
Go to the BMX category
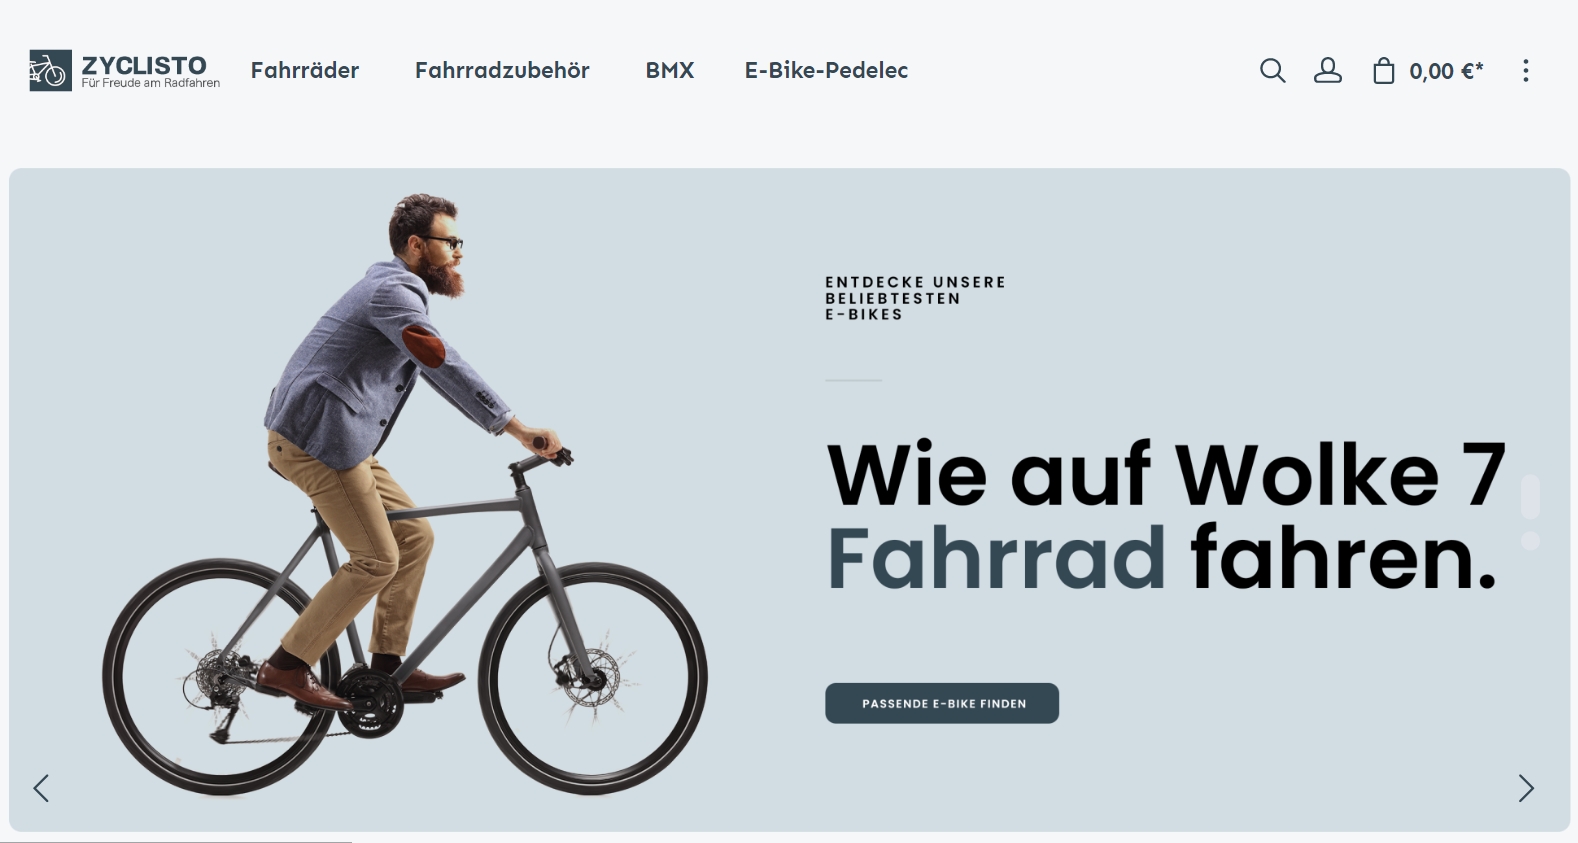pyautogui.click(x=670, y=70)
